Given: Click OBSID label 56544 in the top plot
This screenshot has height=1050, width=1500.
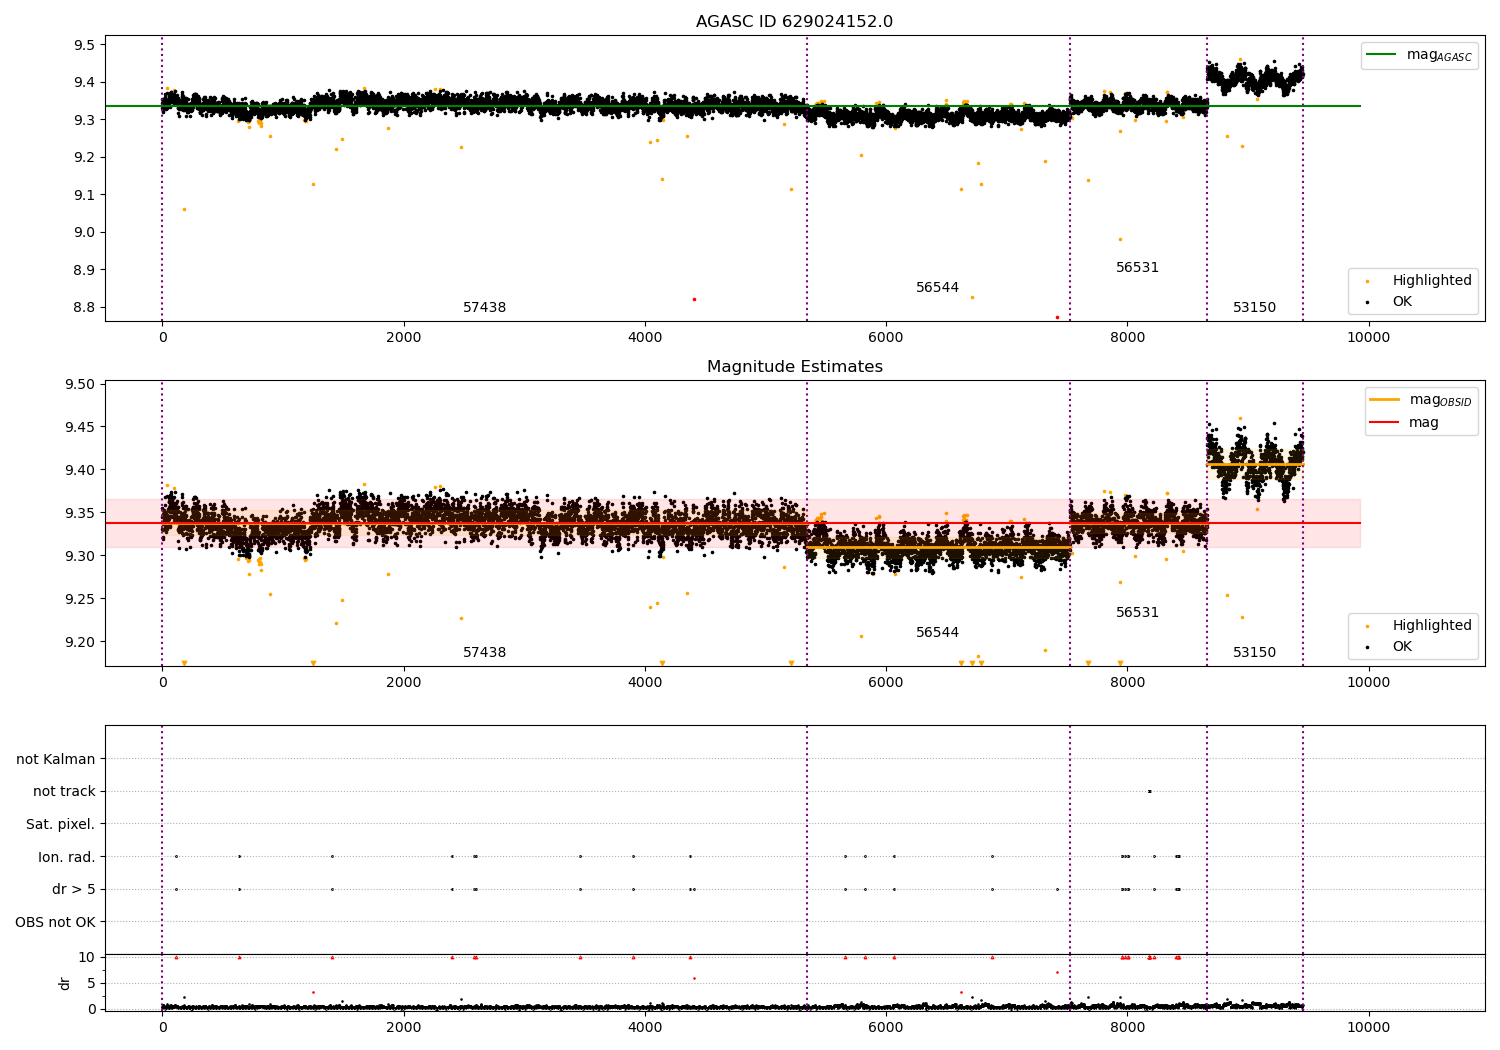Looking at the screenshot, I should click(x=937, y=288).
